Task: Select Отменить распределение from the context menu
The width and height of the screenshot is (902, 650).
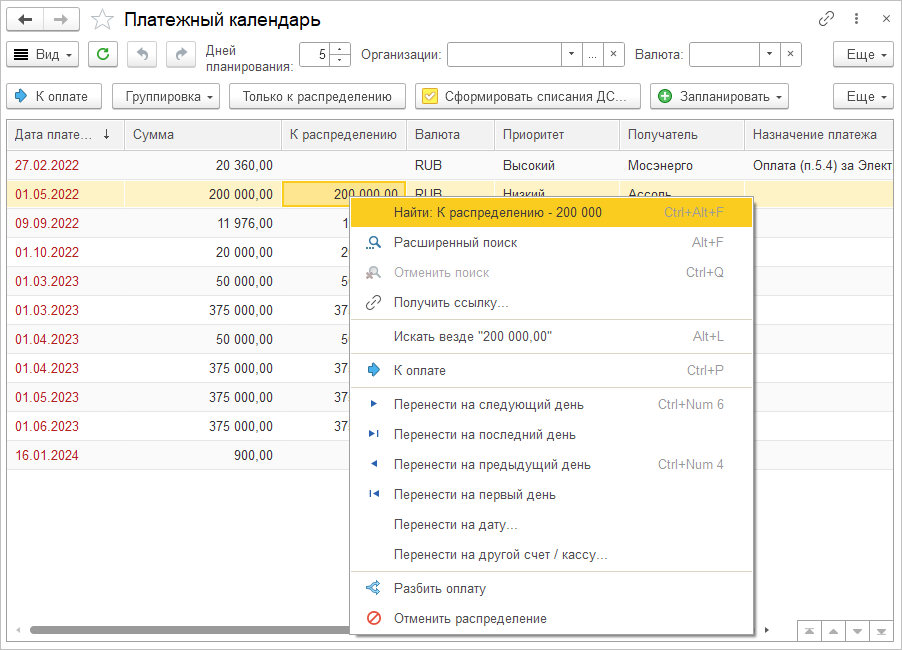Action: [x=470, y=619]
